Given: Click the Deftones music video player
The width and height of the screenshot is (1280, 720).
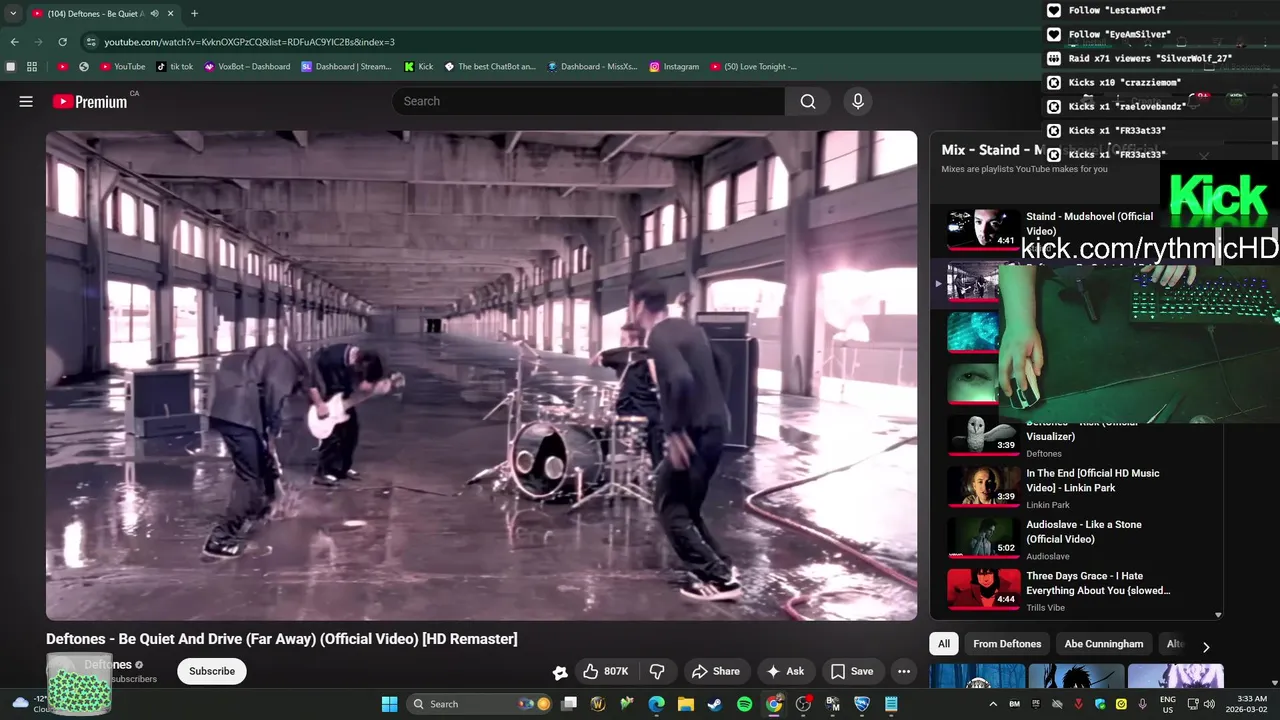Looking at the screenshot, I should pos(481,375).
